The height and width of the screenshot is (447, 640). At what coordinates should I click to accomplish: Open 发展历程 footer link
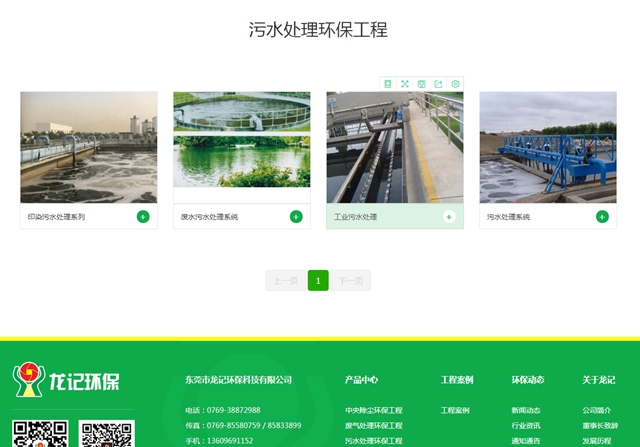coord(597,441)
